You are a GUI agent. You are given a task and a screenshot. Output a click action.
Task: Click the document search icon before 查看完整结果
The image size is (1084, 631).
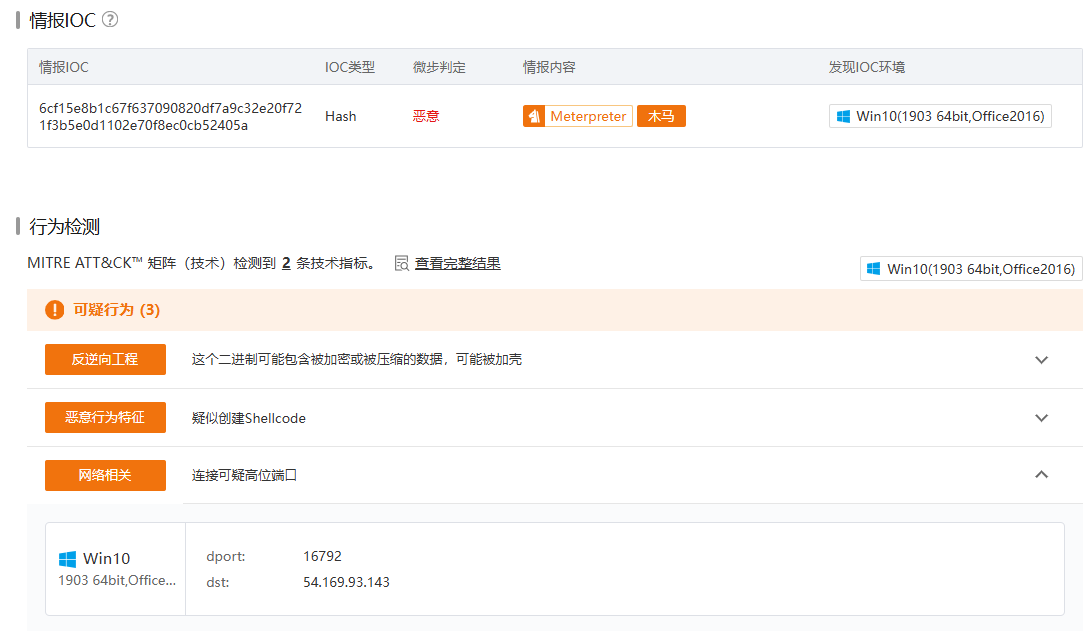pos(402,264)
